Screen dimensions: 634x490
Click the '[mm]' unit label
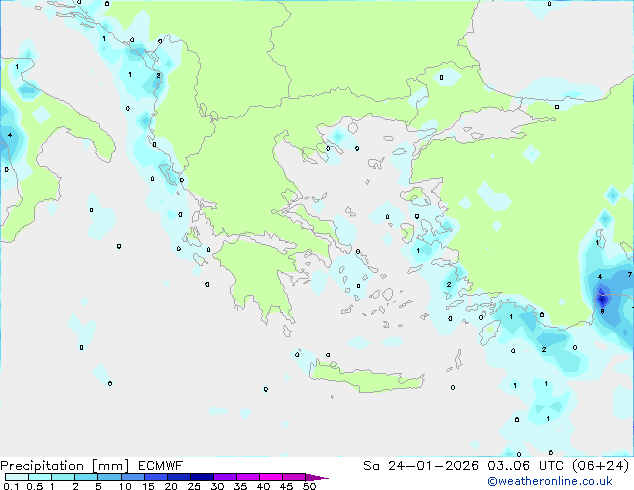point(111,466)
